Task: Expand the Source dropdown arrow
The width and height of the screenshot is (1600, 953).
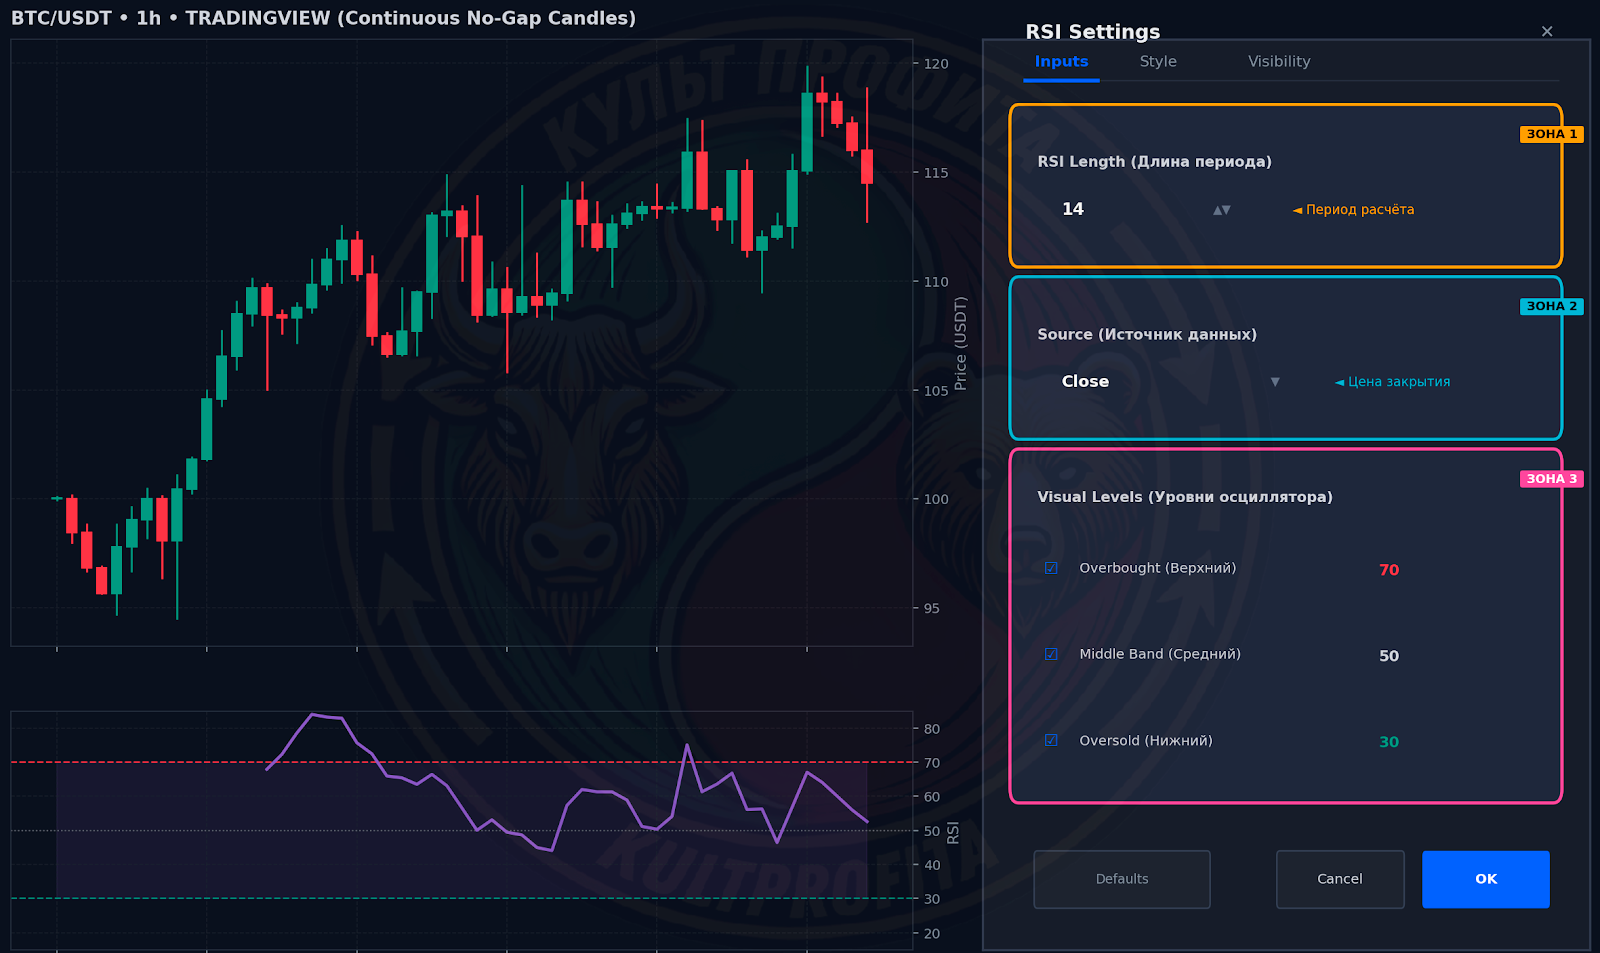Action: 1275,382
